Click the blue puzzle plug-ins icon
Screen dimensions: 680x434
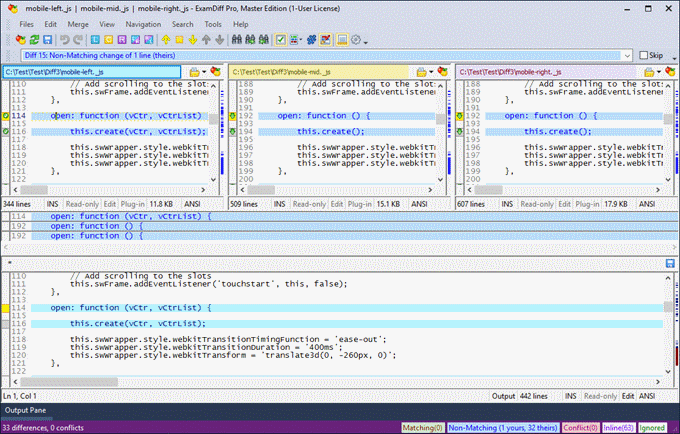pyautogui.click(x=311, y=40)
